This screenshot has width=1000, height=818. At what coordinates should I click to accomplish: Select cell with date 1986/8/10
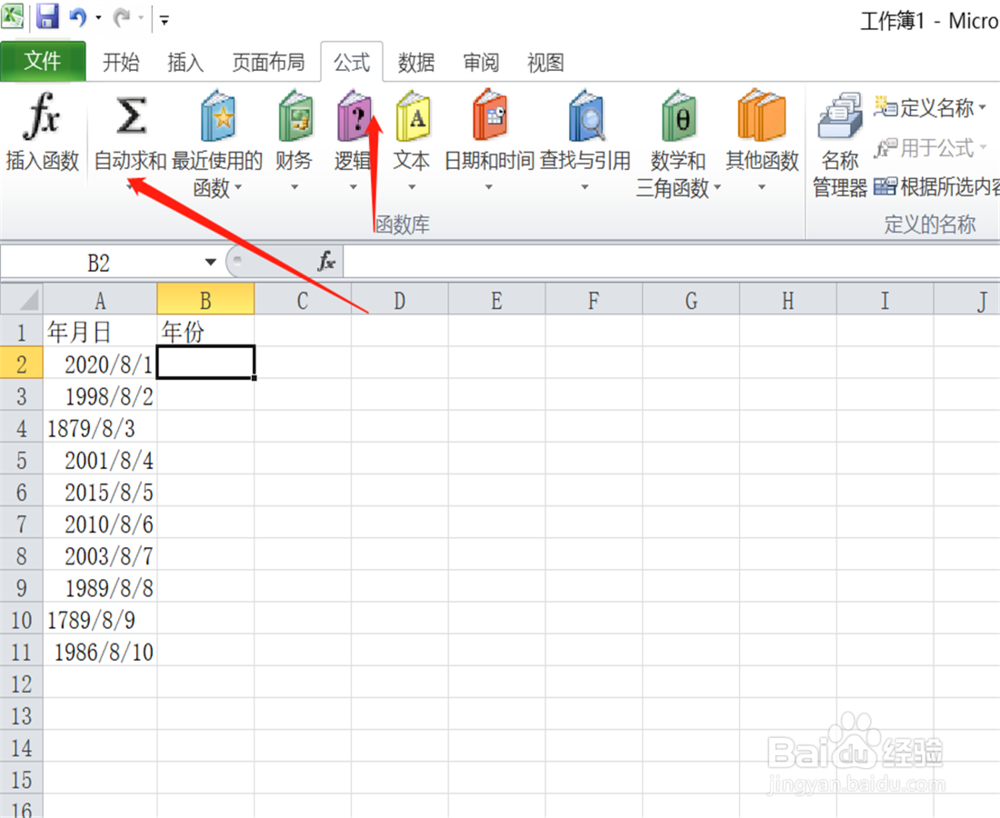[100, 652]
